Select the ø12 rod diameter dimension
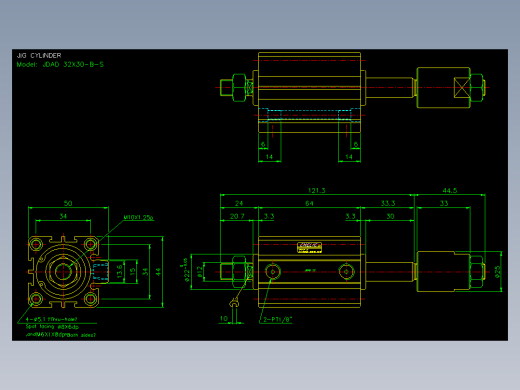This screenshot has width=520, height=390. point(200,271)
